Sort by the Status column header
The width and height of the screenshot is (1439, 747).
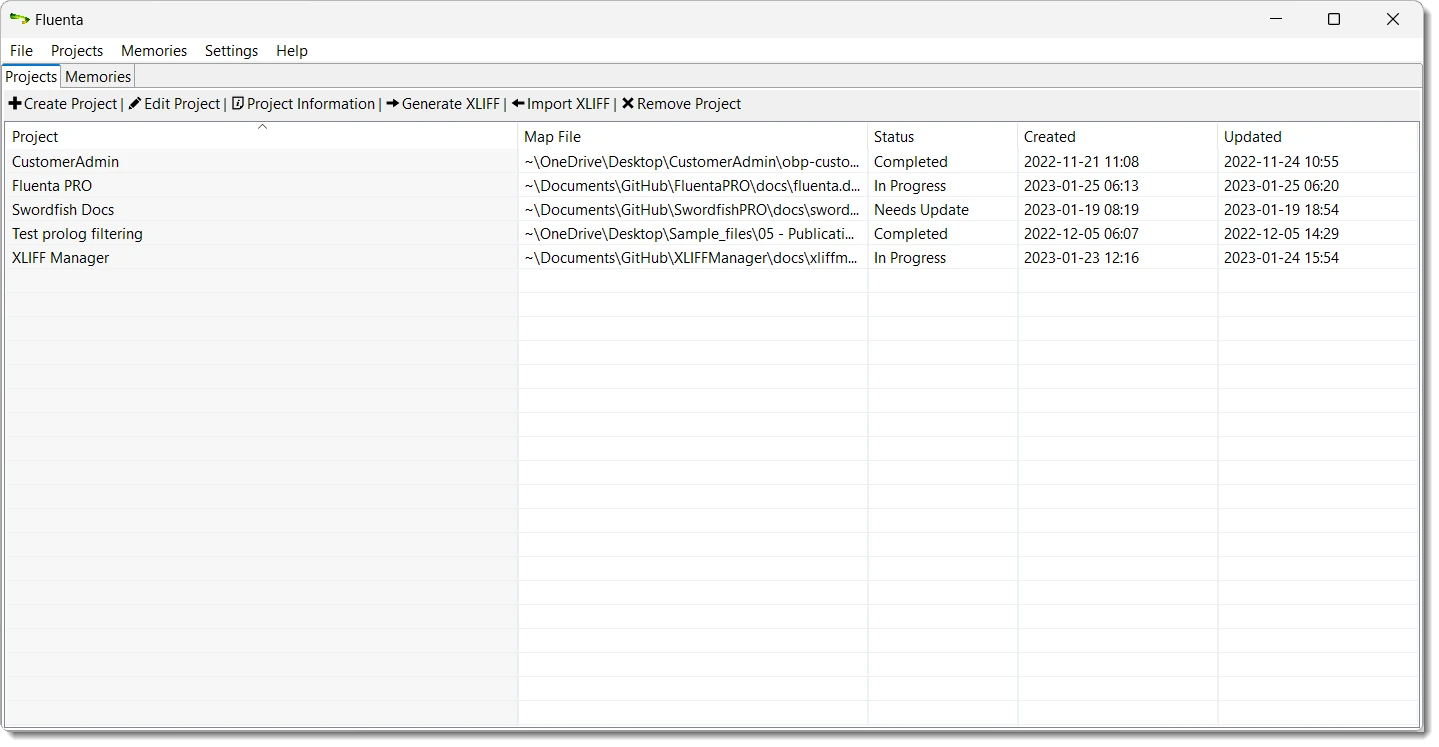pos(942,137)
